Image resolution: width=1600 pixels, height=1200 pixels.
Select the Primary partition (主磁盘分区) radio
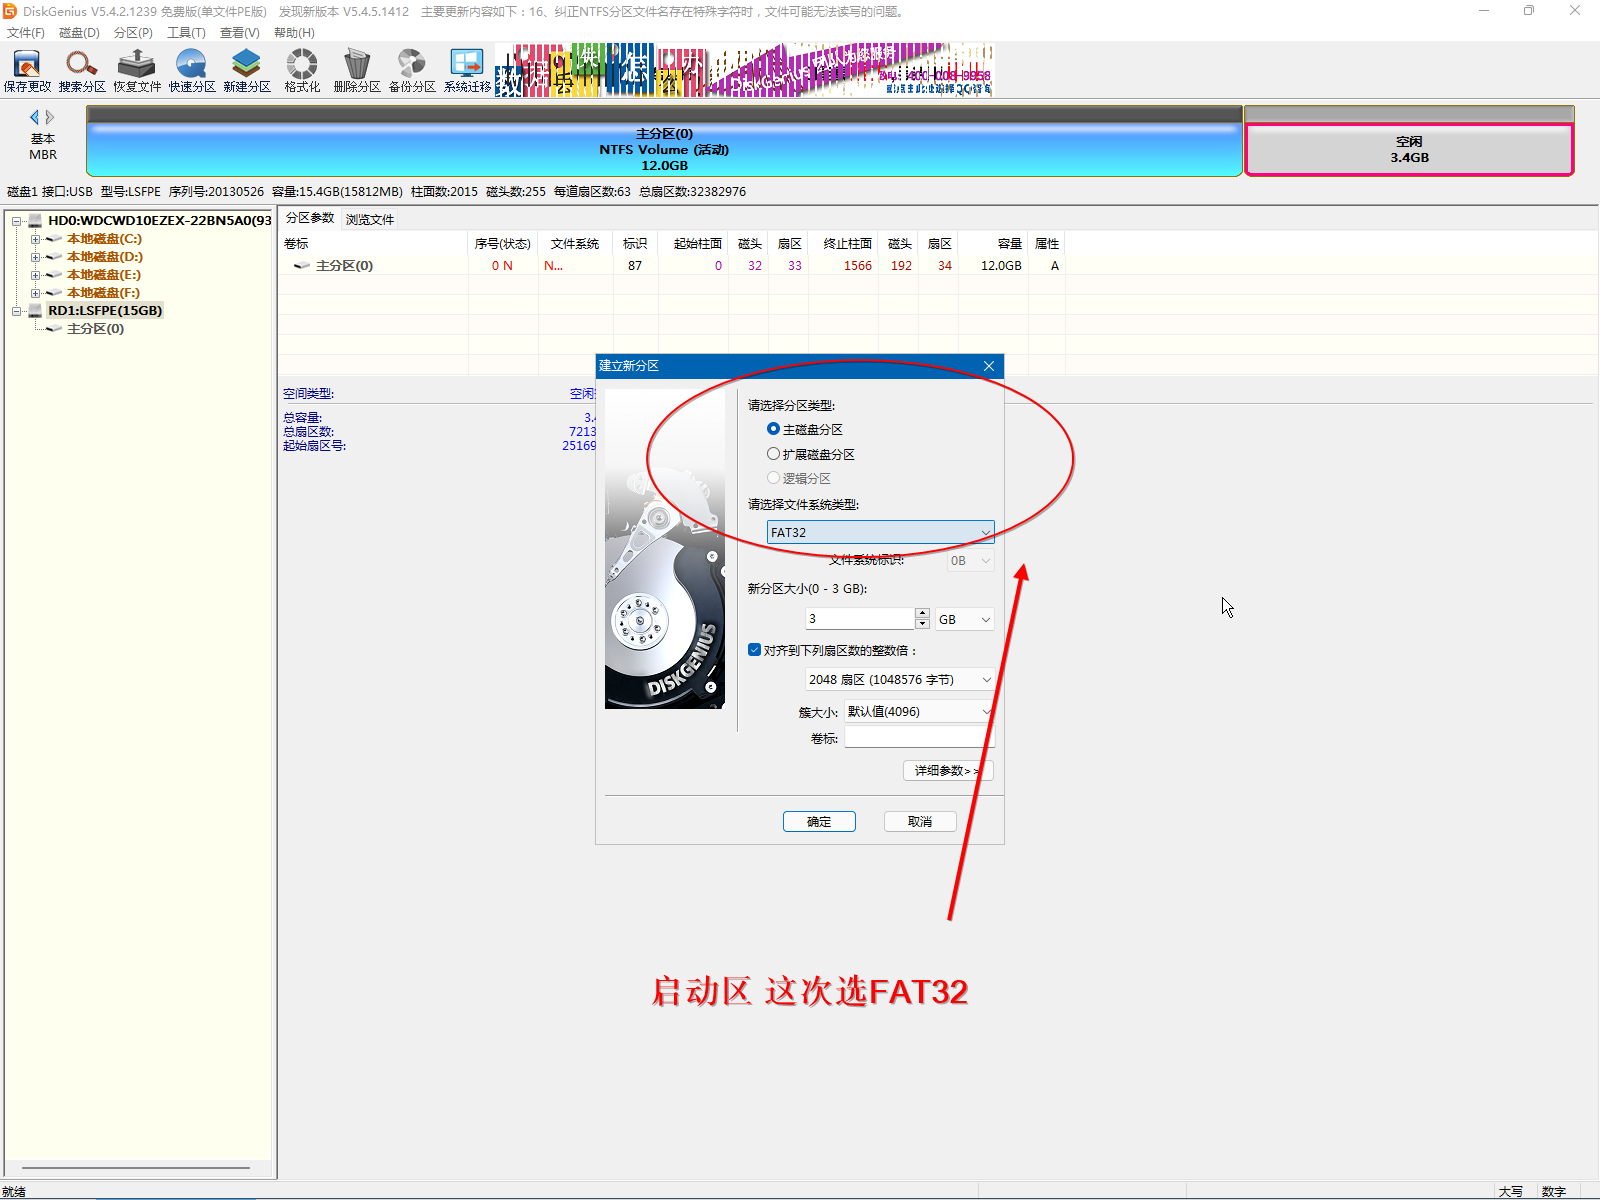[773, 429]
